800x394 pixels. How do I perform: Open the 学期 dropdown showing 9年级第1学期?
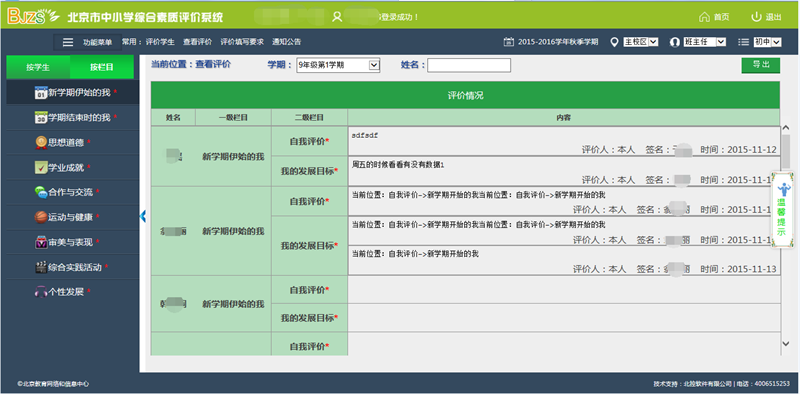[x=338, y=65]
